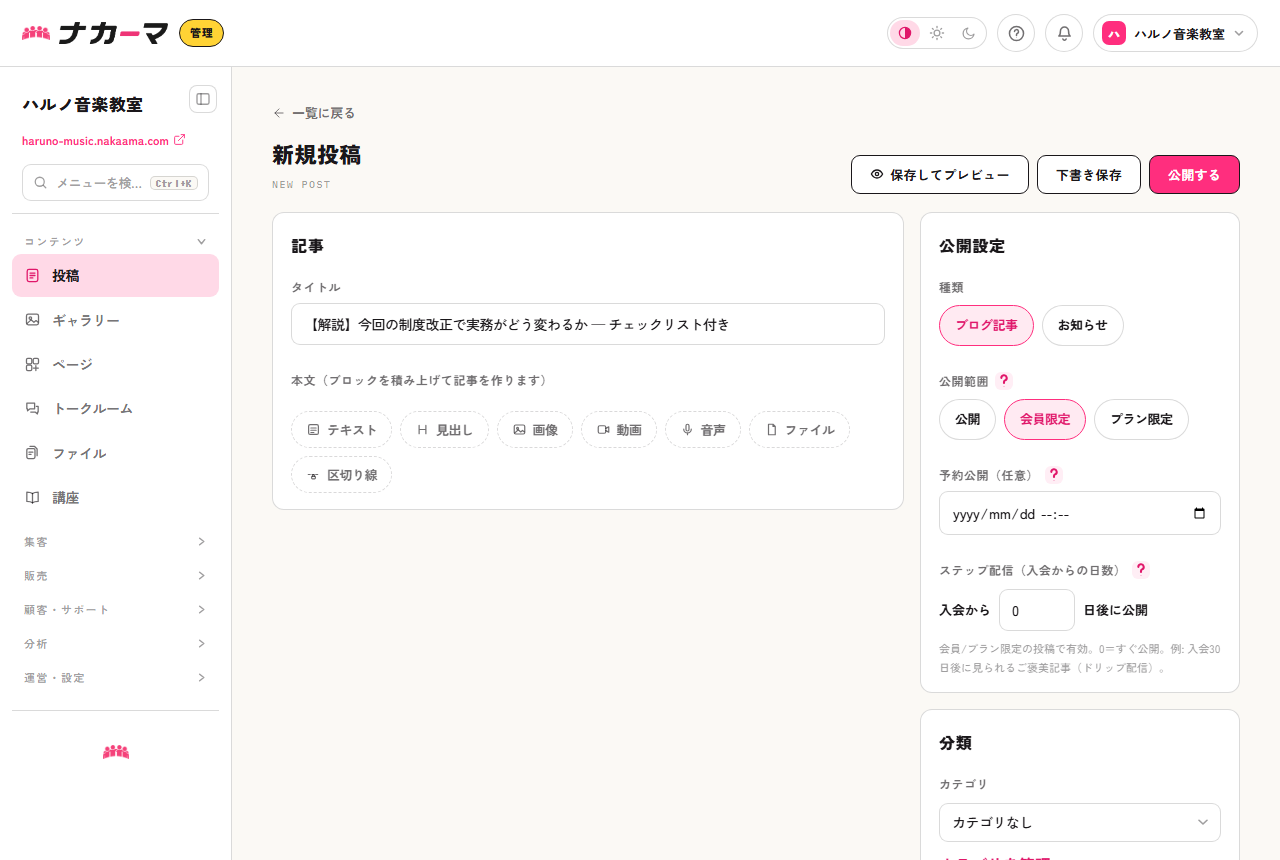This screenshot has height=860, width=1280.
Task: Switch to the auto contrast theme mode
Action: (x=905, y=33)
